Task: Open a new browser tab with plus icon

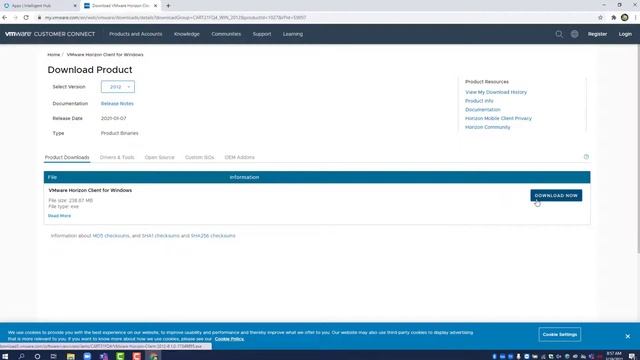Action: coord(168,6)
